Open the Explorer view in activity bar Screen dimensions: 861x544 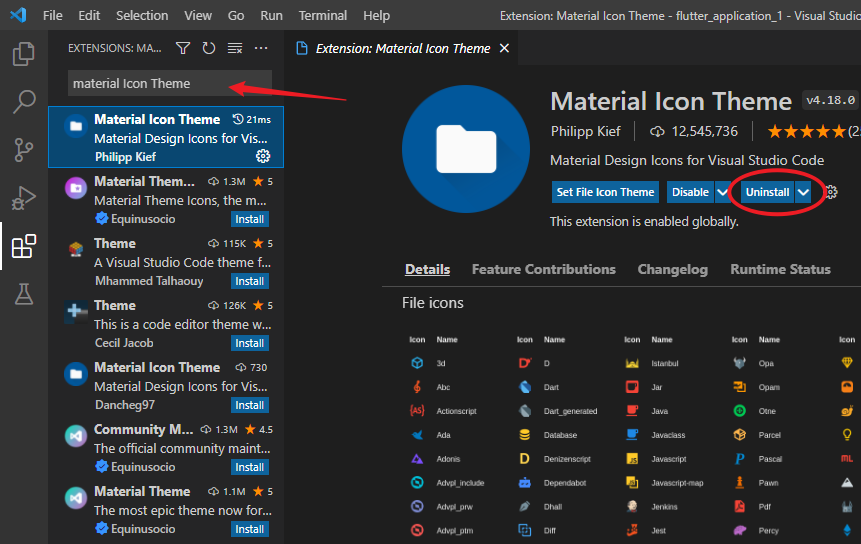pos(24,54)
